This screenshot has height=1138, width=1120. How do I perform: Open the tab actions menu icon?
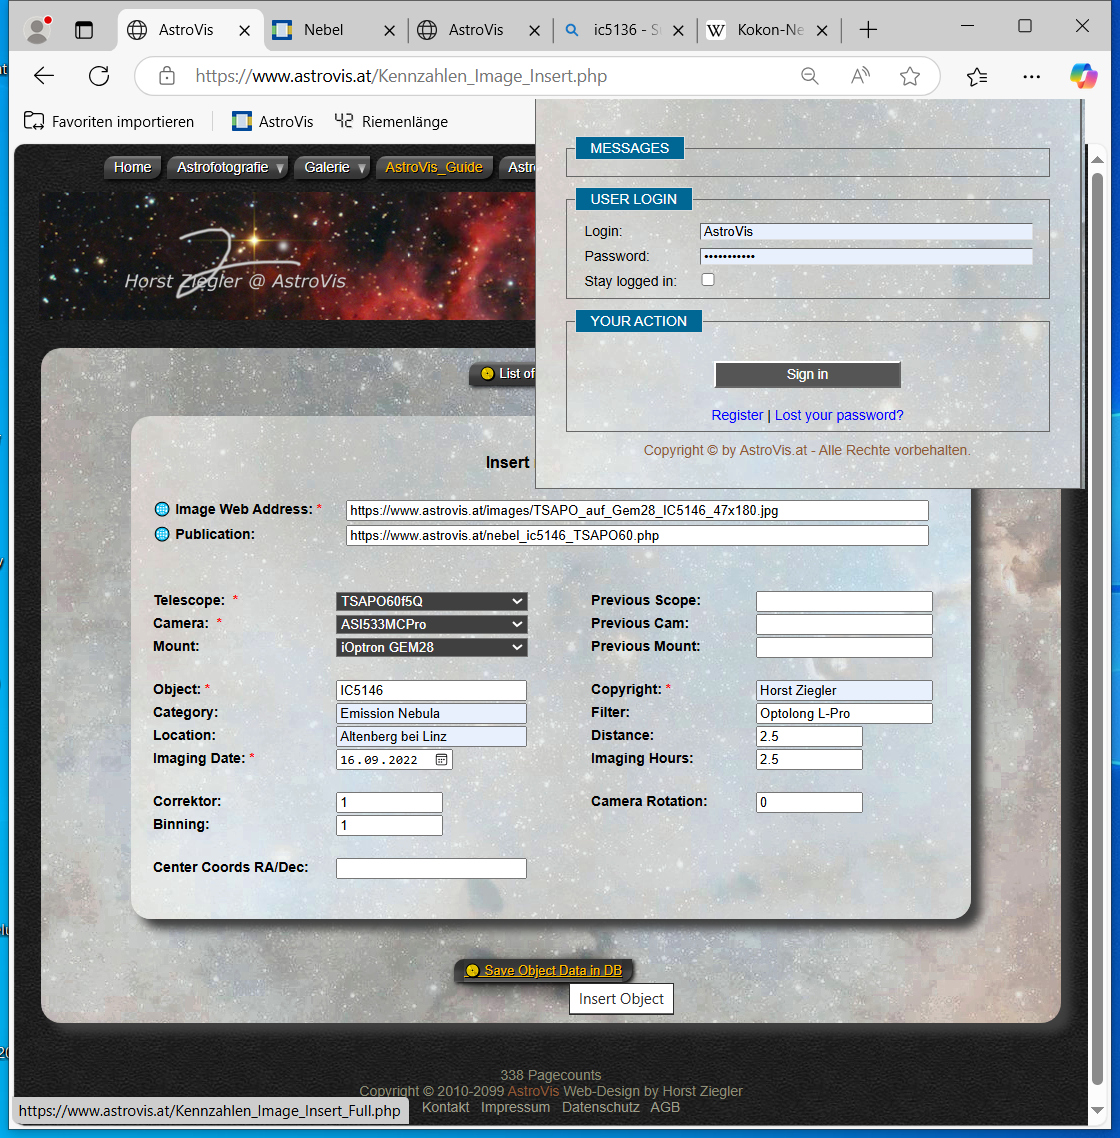pyautogui.click(x=84, y=30)
